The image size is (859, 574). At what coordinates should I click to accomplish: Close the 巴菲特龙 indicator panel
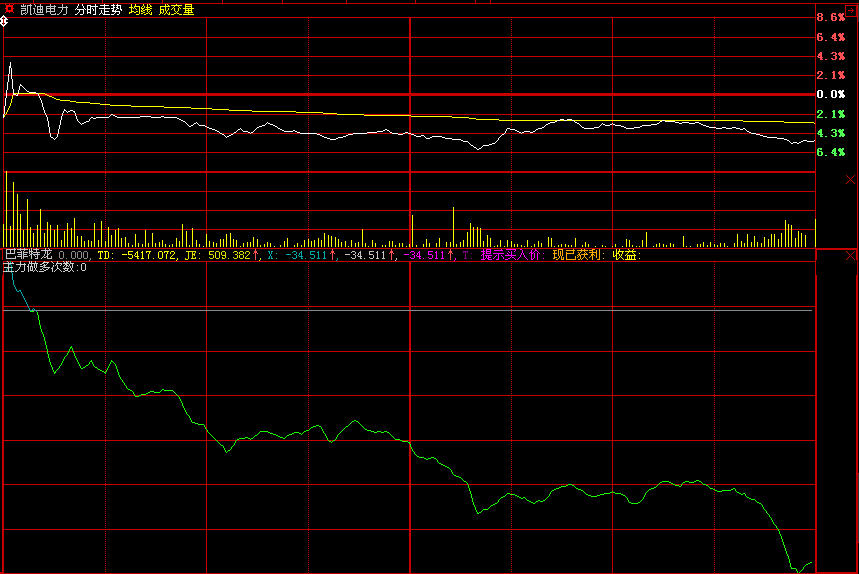tap(850, 255)
